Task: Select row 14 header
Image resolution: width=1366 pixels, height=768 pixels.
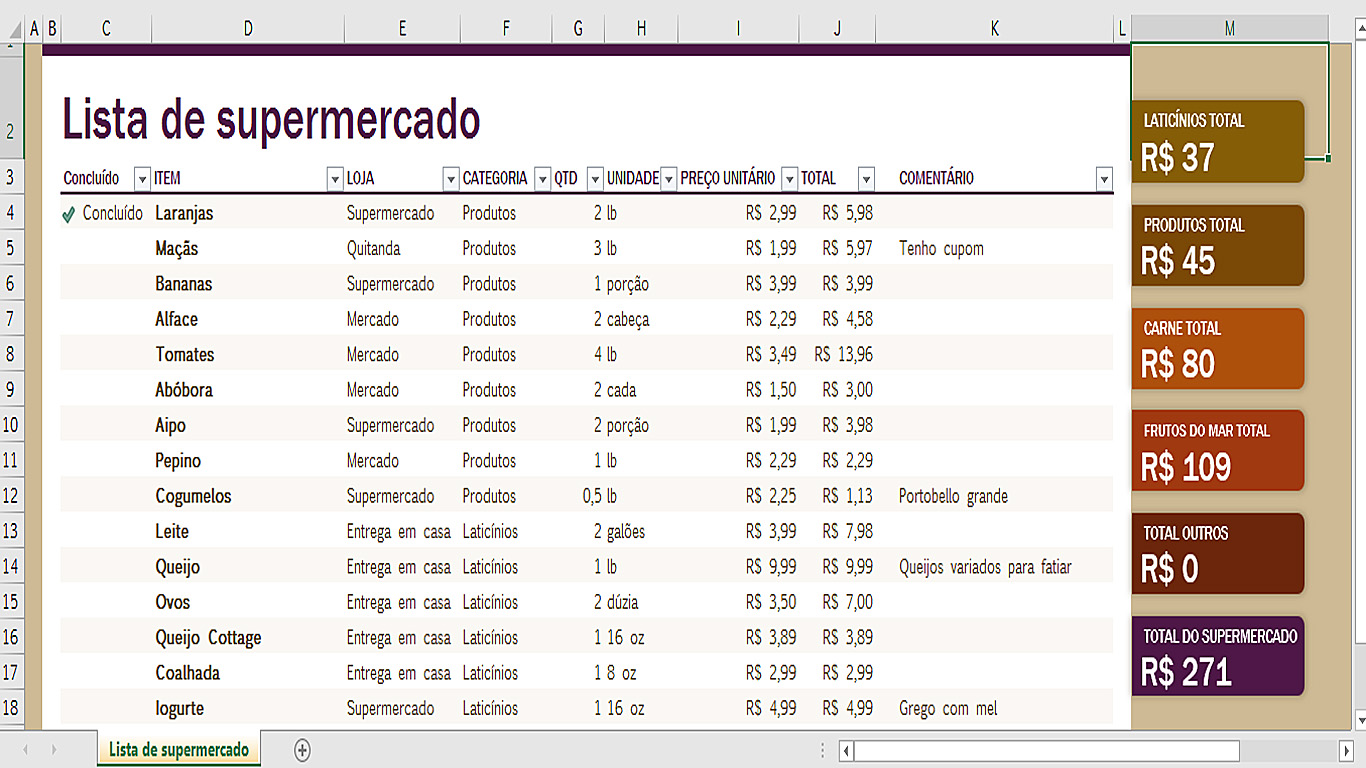Action: coord(11,567)
